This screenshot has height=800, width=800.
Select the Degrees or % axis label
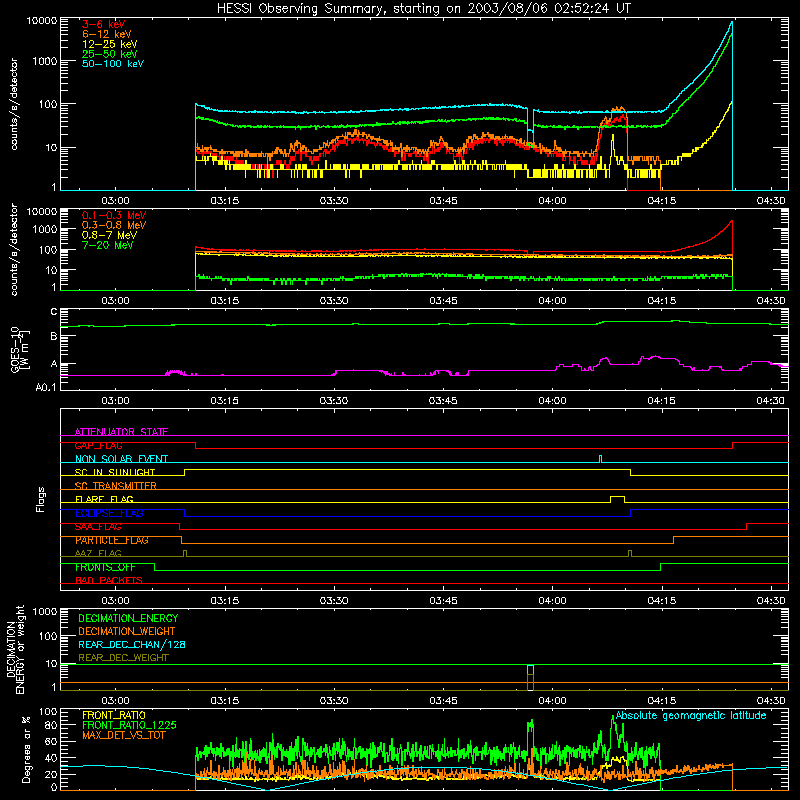[x=26, y=749]
